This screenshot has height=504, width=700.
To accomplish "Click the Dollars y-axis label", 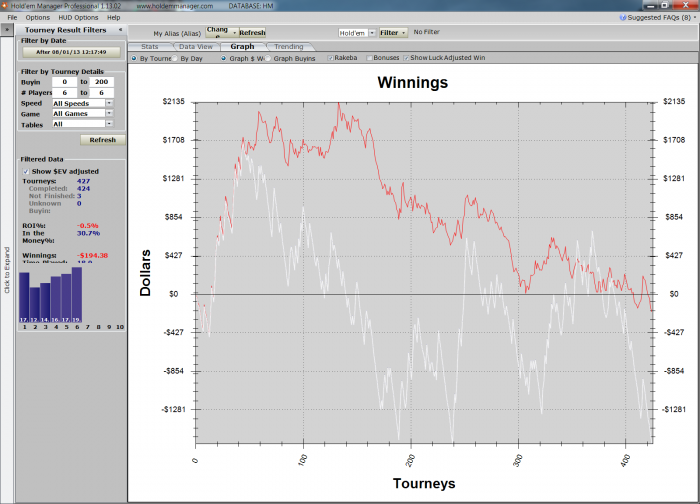I will (145, 273).
